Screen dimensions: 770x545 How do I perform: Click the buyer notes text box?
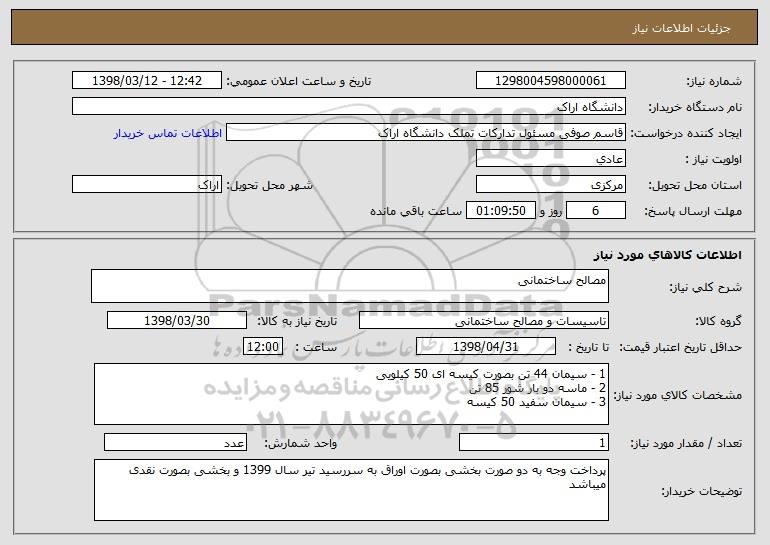(351, 490)
